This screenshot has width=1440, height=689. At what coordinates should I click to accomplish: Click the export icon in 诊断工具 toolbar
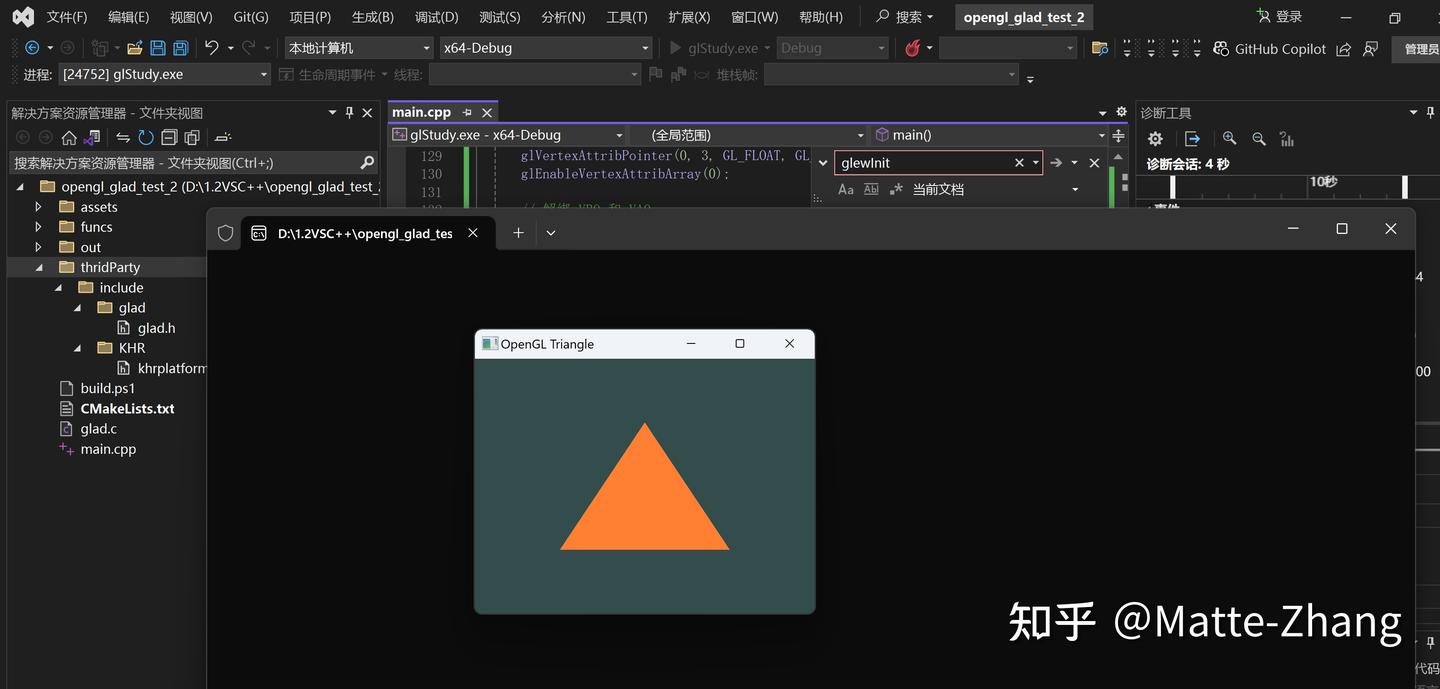[x=1190, y=138]
